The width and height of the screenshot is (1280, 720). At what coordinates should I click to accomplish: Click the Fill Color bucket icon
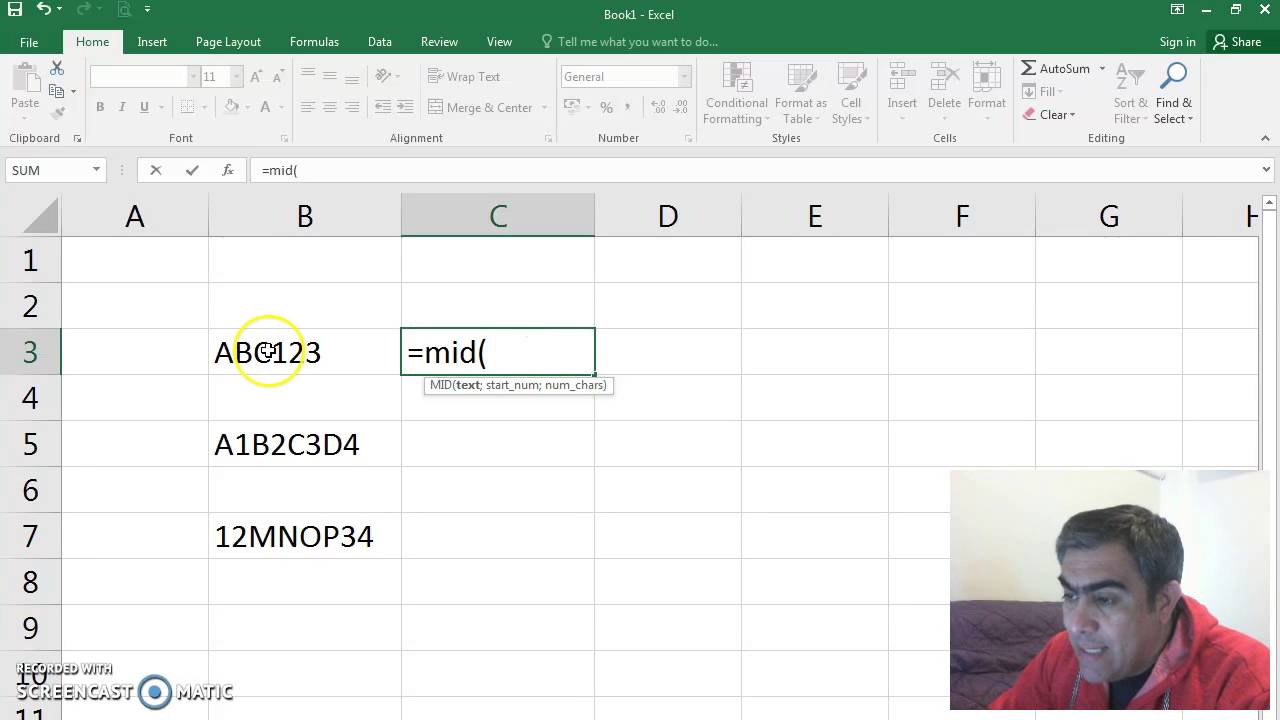click(231, 107)
